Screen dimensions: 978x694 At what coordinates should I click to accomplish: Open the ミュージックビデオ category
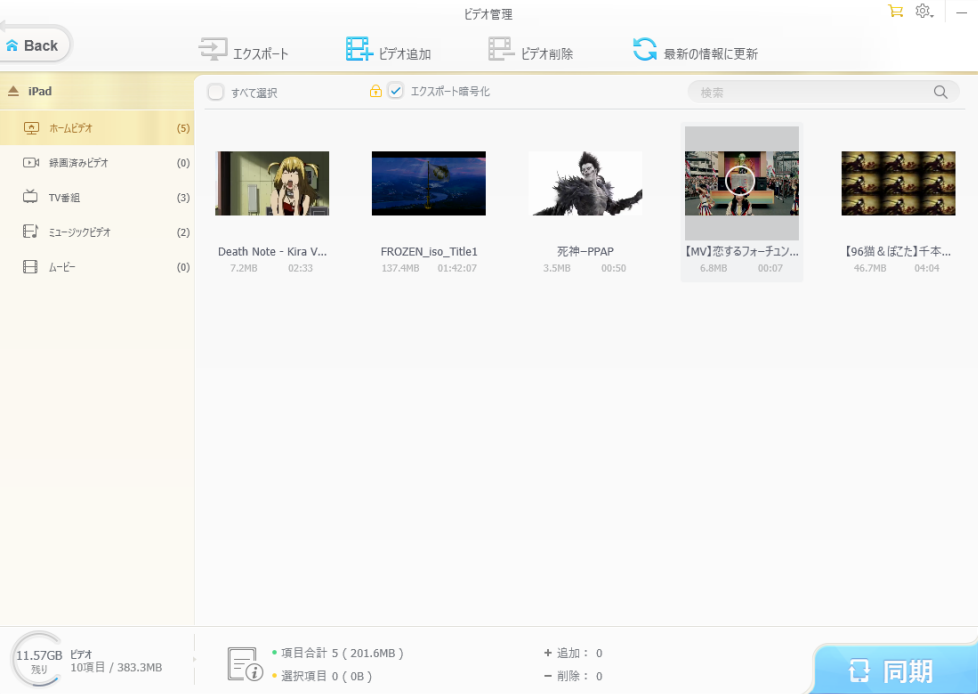coord(97,232)
